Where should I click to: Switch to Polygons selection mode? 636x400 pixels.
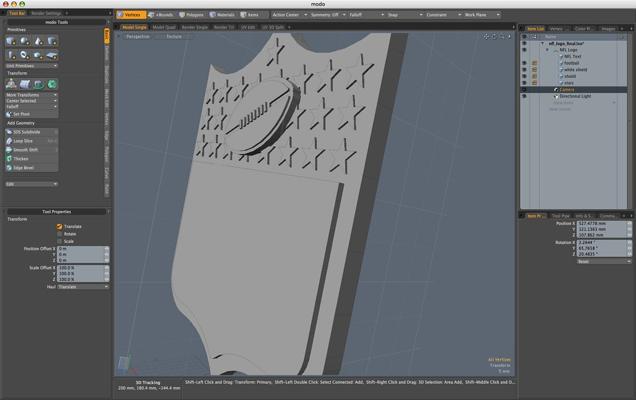point(193,15)
